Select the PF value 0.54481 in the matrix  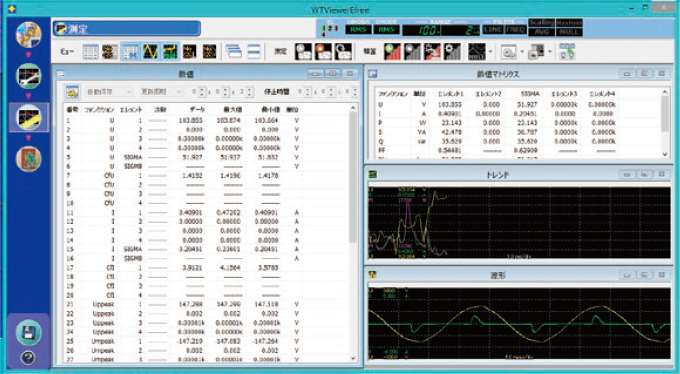point(450,150)
